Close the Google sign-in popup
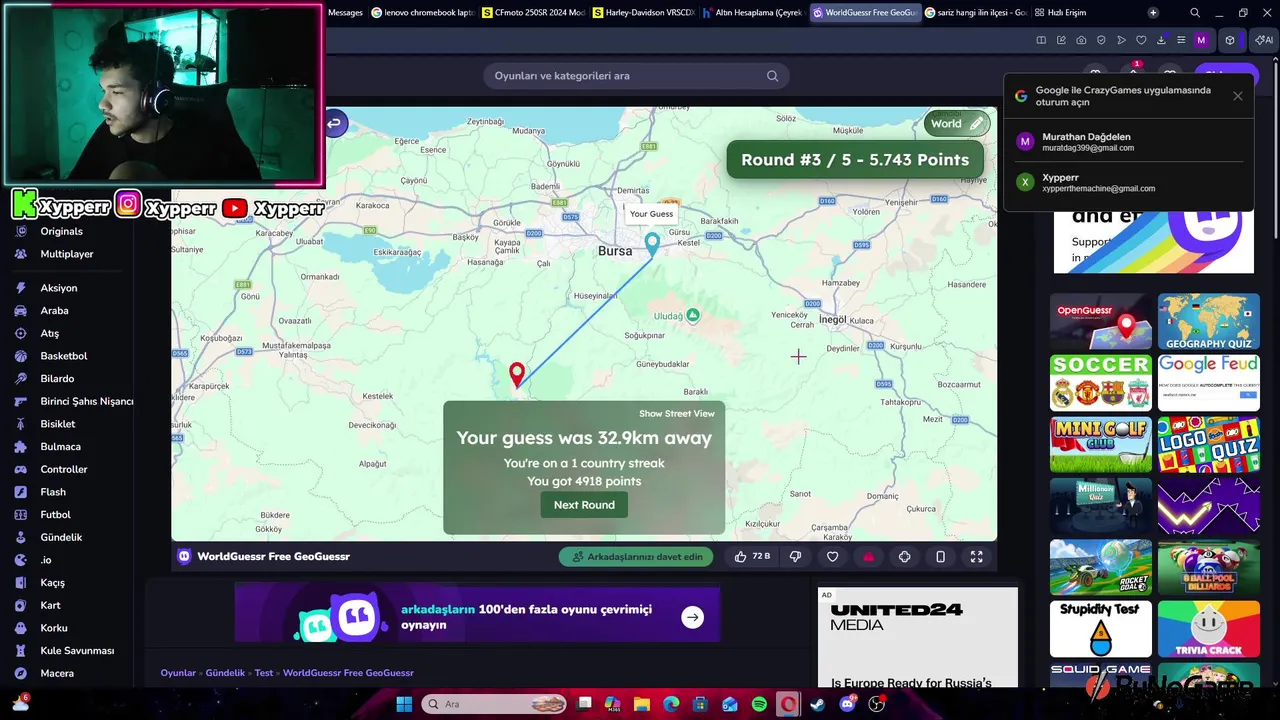1280x720 pixels. [1238, 96]
